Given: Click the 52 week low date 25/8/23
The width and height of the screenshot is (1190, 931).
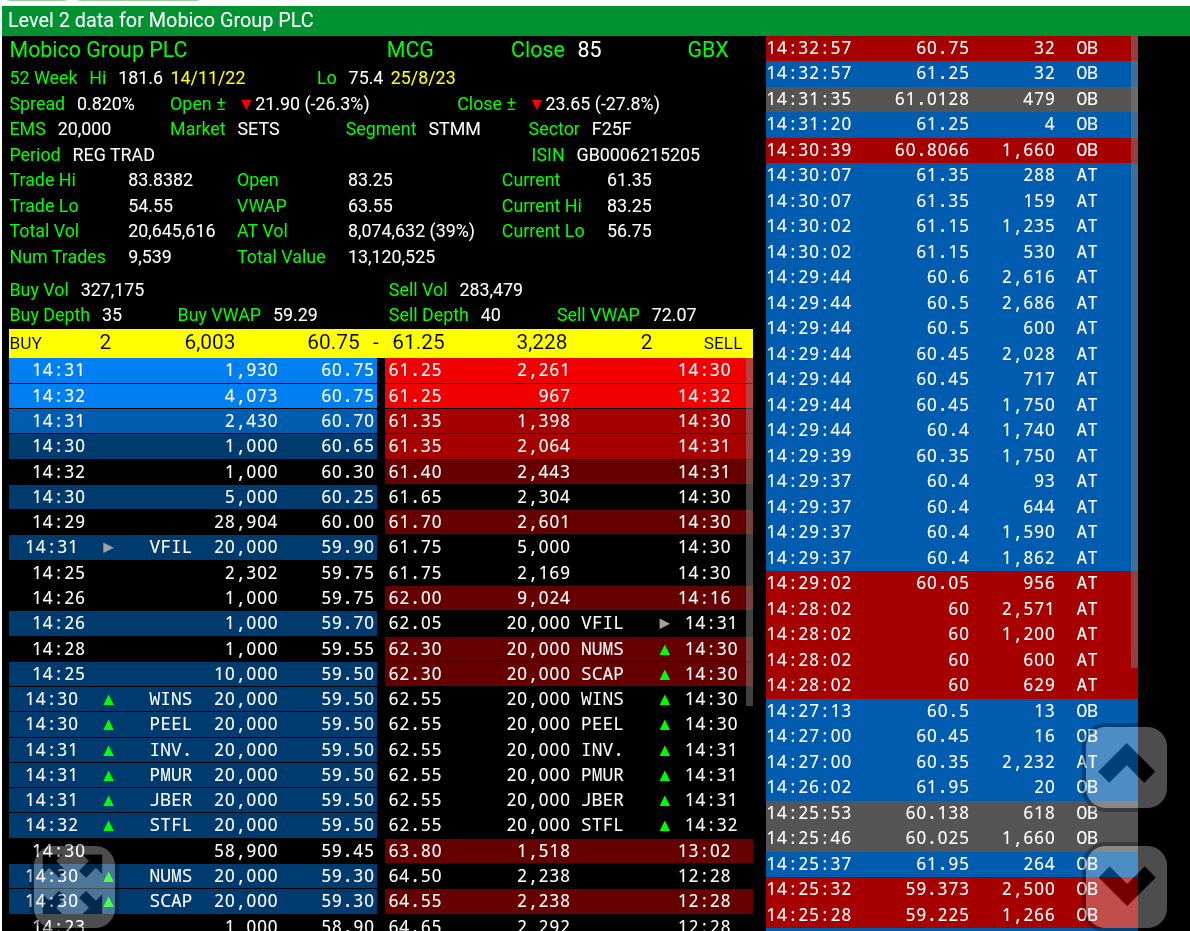Looking at the screenshot, I should 423,78.
